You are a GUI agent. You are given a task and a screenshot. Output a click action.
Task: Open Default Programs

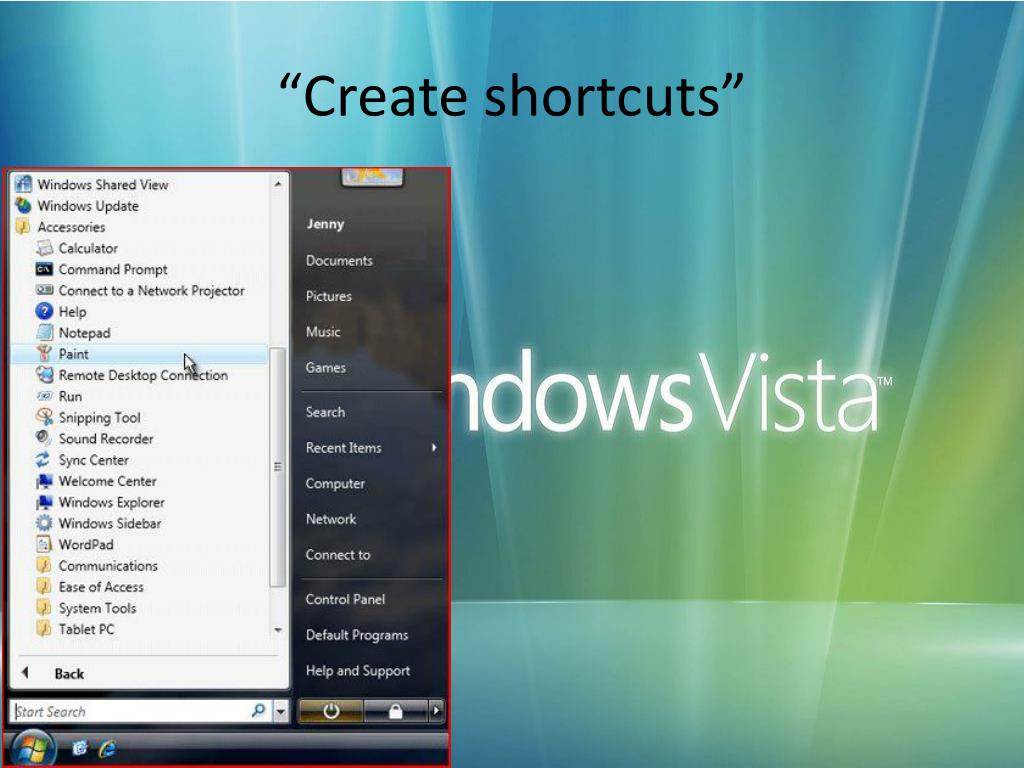[357, 635]
